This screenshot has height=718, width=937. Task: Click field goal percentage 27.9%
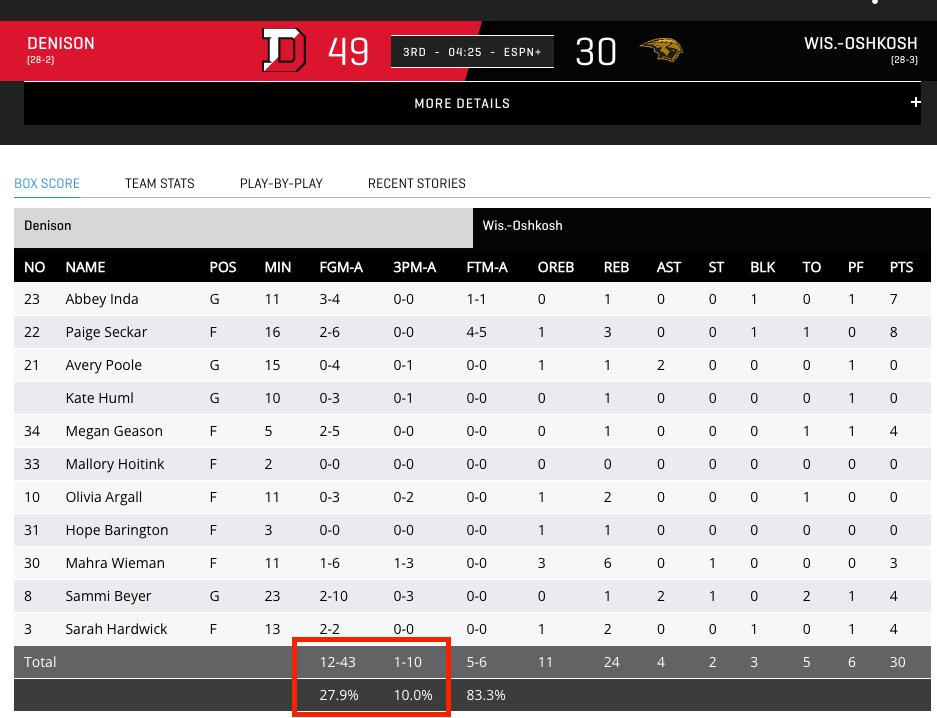pyautogui.click(x=339, y=695)
